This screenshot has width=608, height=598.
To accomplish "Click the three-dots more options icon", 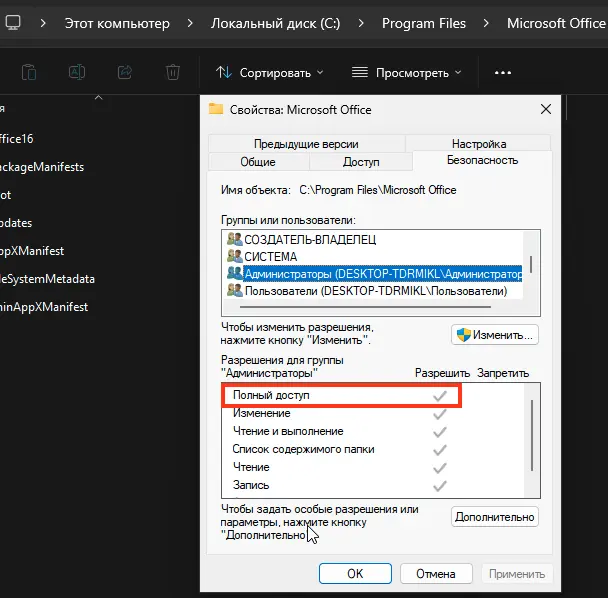I will pyautogui.click(x=503, y=72).
